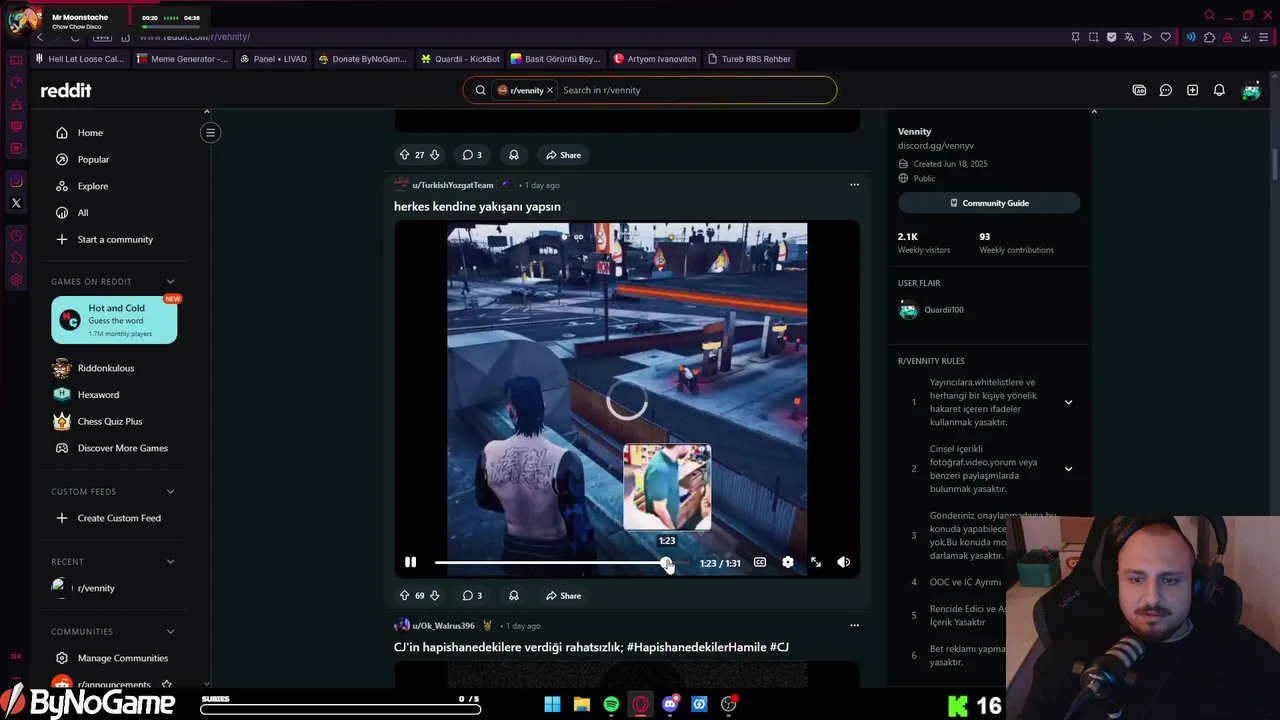This screenshot has width=1280, height=720.
Task: Click the video progress bar scrubber
Action: (667, 564)
